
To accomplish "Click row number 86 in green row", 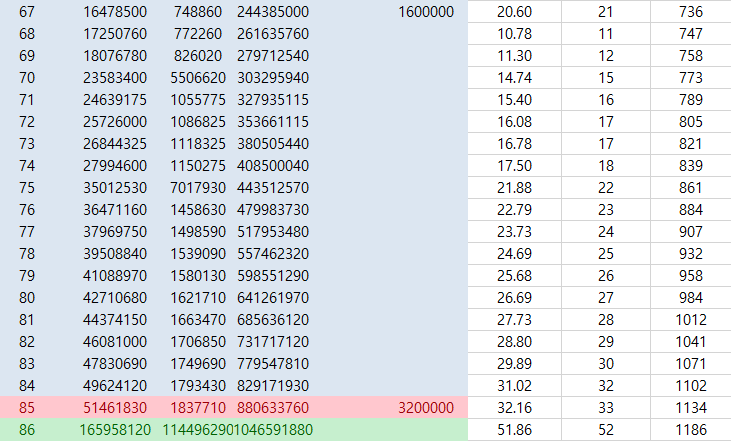I will tap(27, 430).
